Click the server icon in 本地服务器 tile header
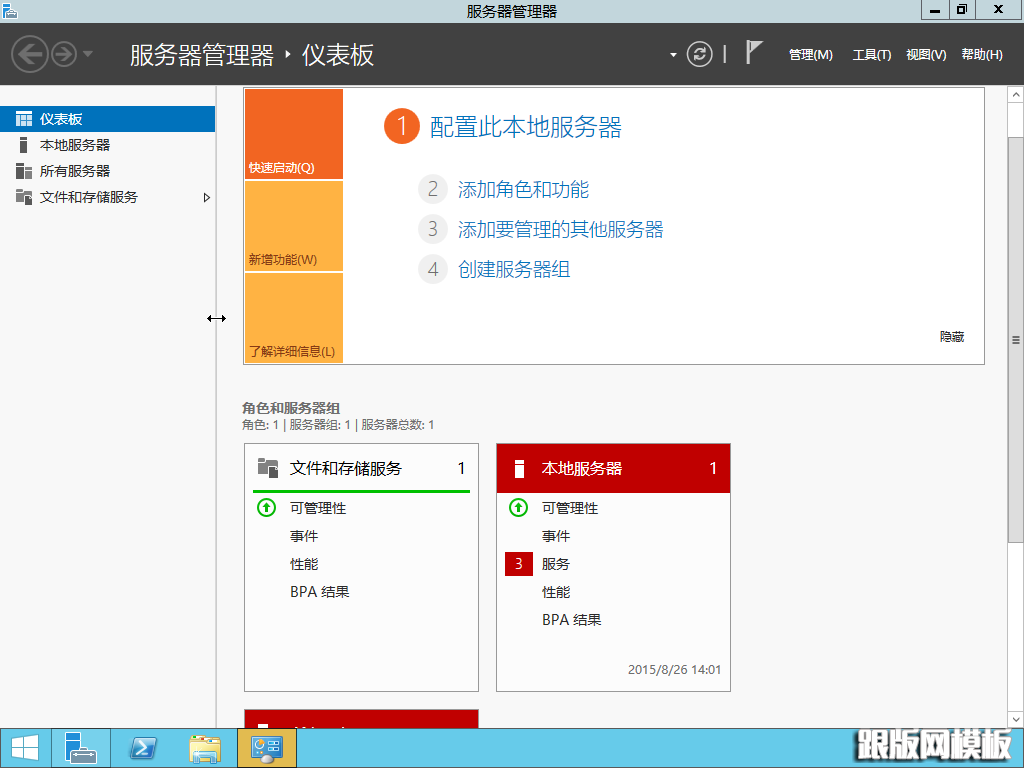 click(519, 468)
